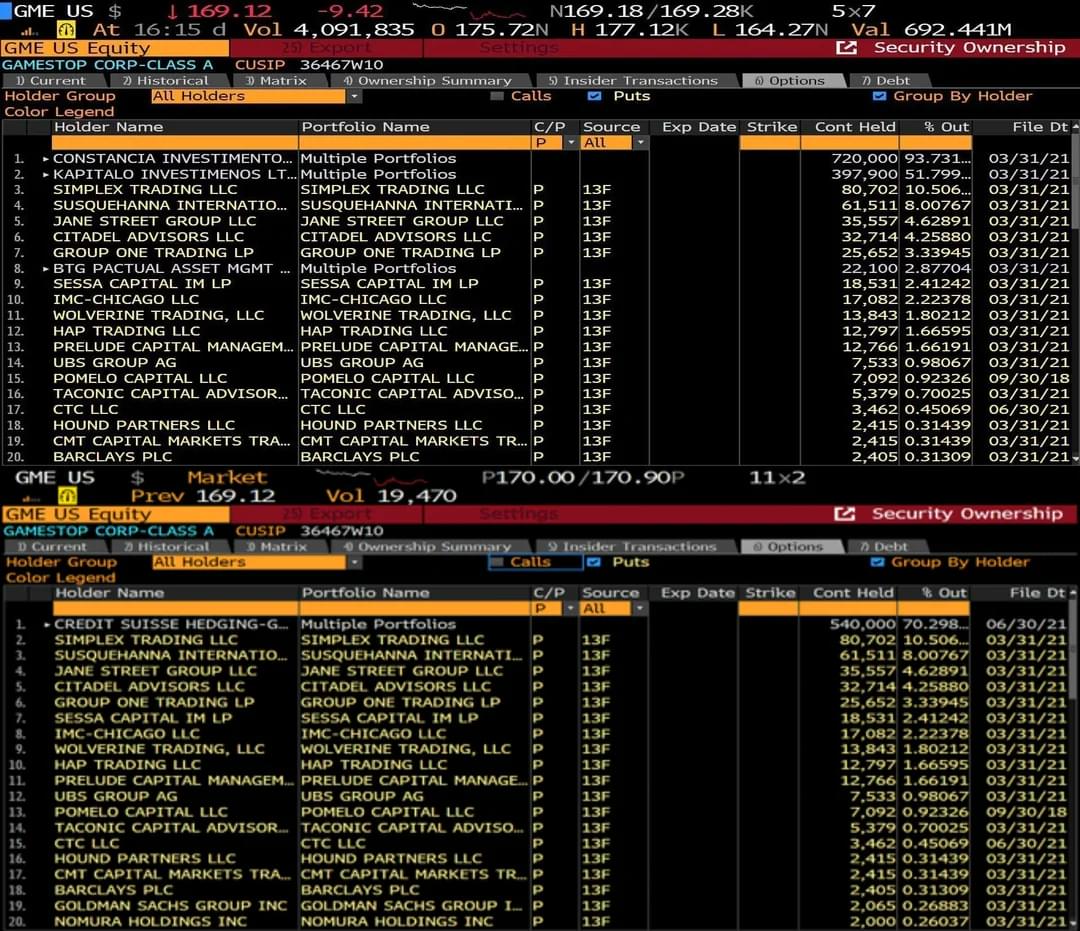Expand the CREDIT SUISSE HEDGING row
The image size is (1080, 931).
coord(47,625)
